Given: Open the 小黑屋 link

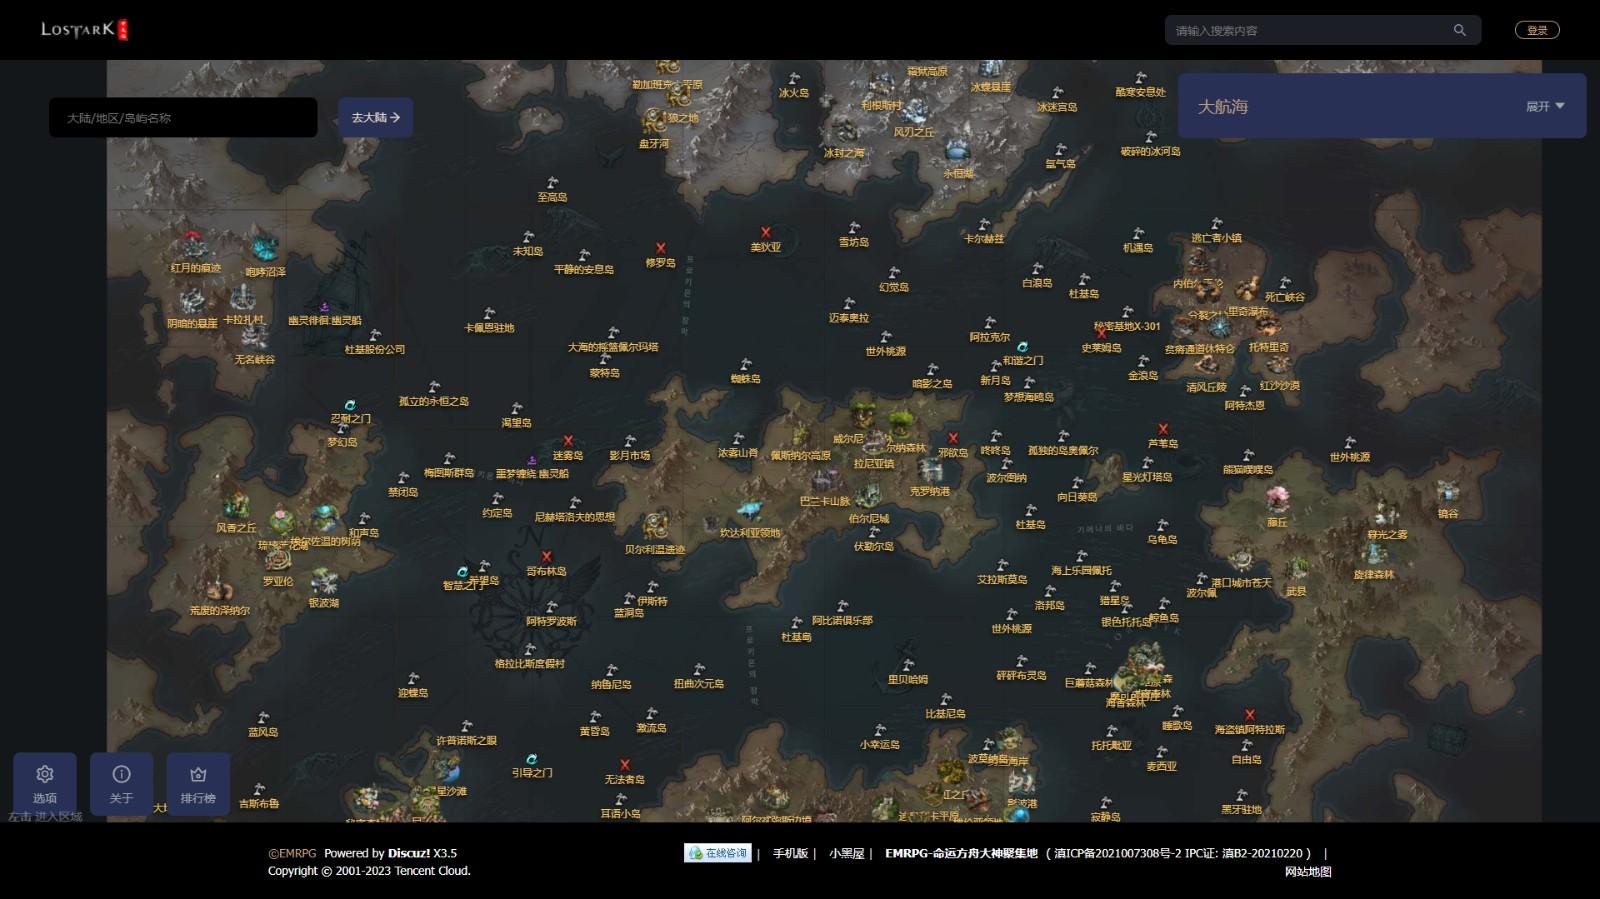Looking at the screenshot, I should click(x=846, y=853).
